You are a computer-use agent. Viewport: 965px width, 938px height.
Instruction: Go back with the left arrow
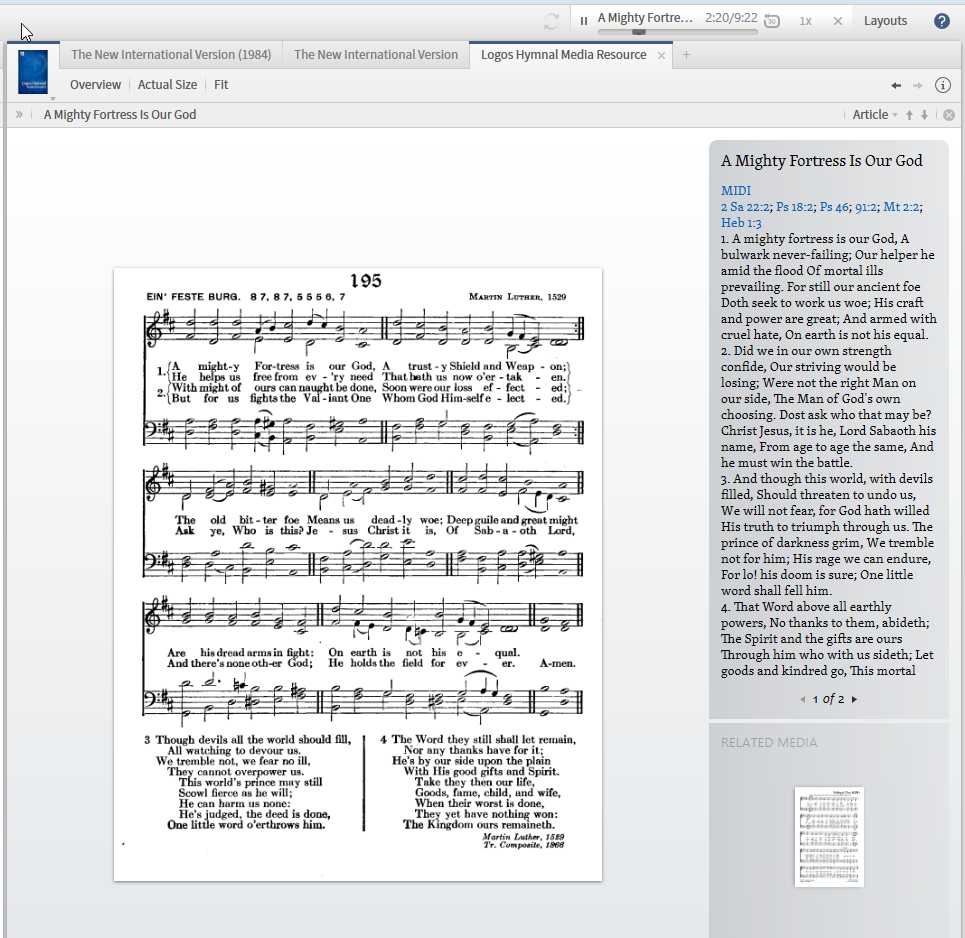click(x=896, y=86)
